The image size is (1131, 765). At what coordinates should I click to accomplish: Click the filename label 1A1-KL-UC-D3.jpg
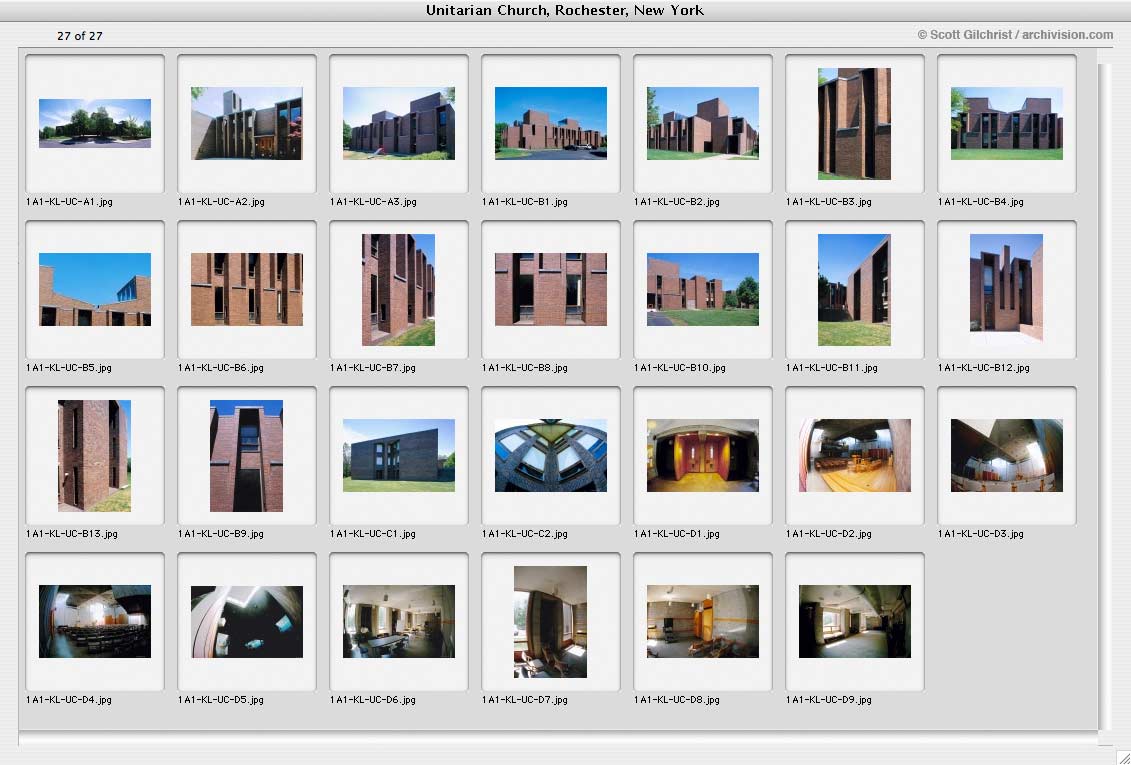981,534
